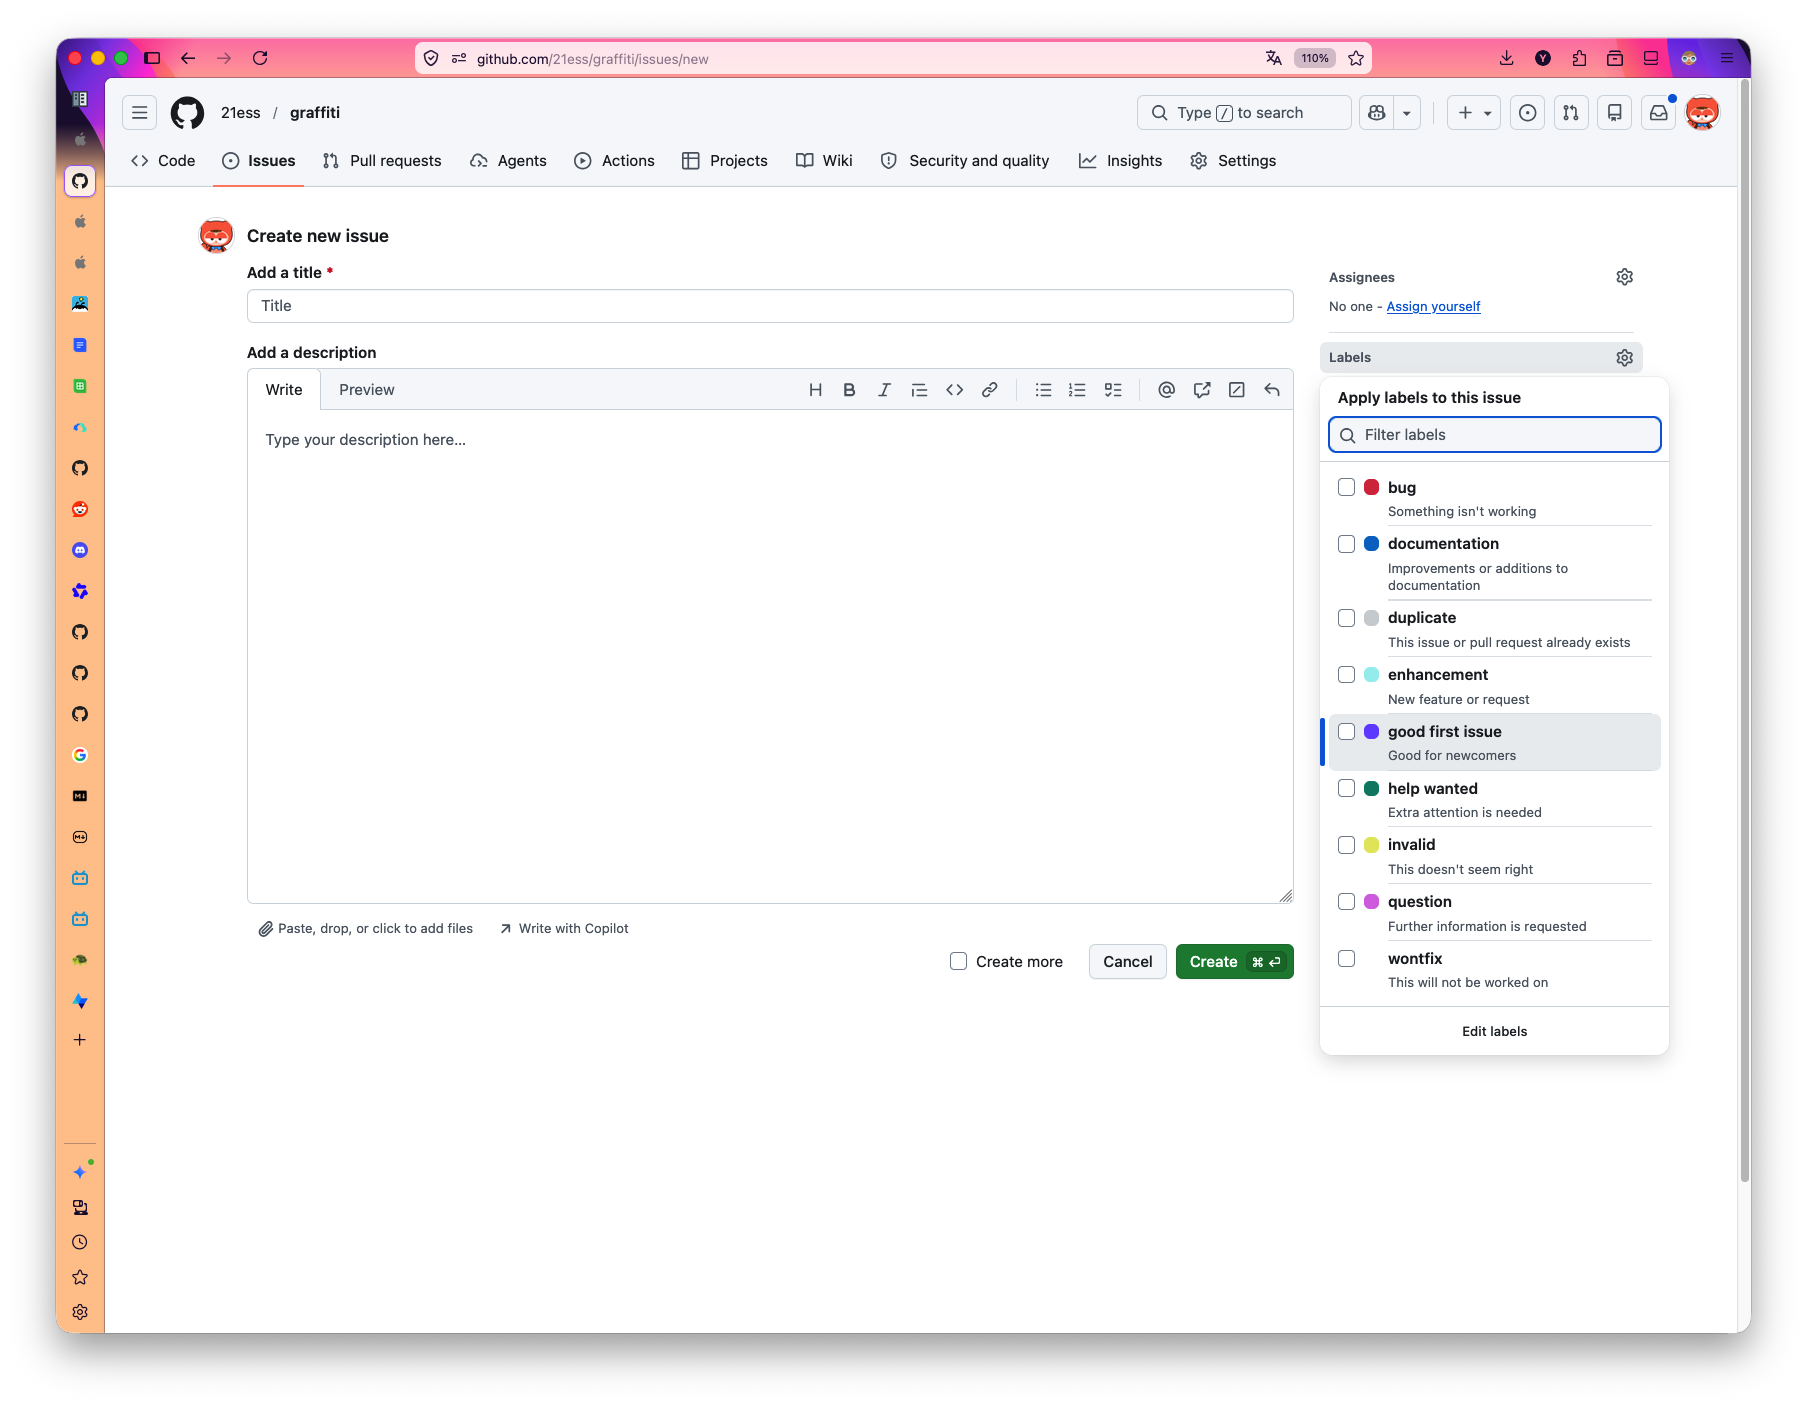Click the blue documentation color dot
This screenshot has height=1407, width=1807.
click(1372, 544)
